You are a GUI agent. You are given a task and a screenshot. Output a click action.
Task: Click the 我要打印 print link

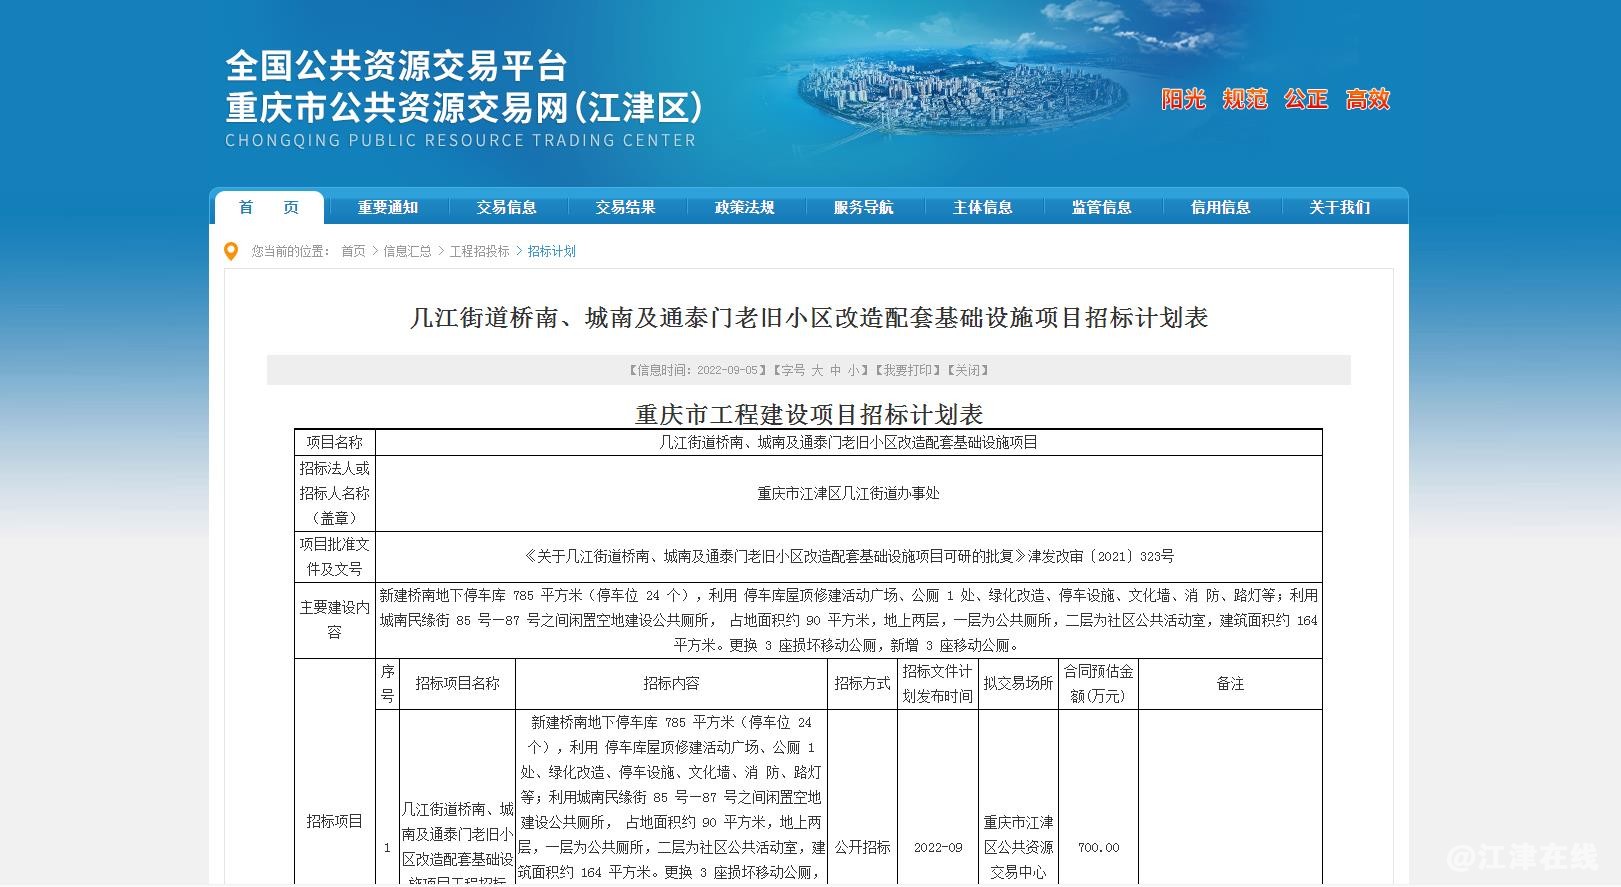point(906,370)
